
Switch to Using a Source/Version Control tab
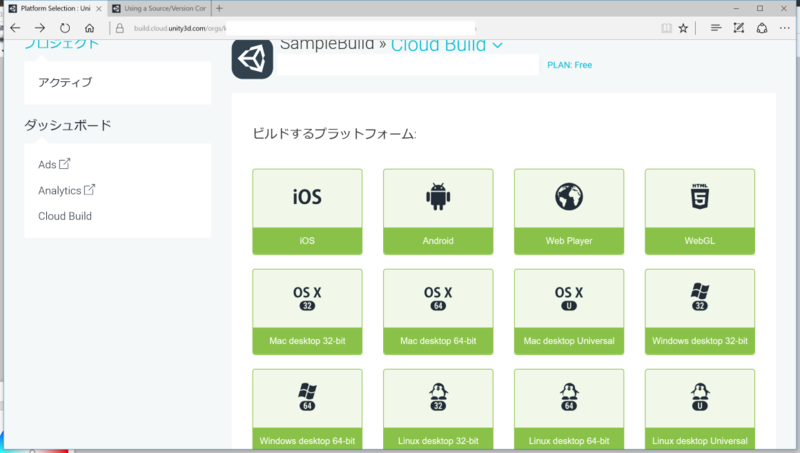point(160,8)
